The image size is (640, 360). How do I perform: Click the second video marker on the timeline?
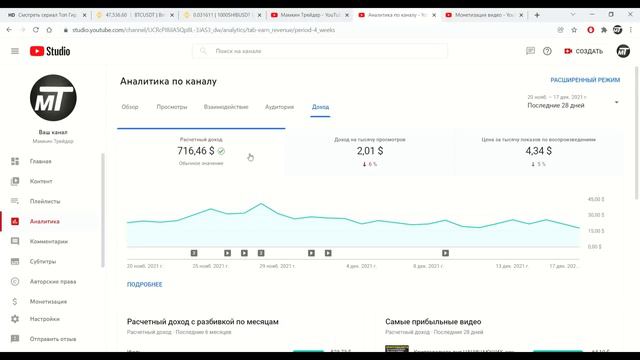coord(227,253)
